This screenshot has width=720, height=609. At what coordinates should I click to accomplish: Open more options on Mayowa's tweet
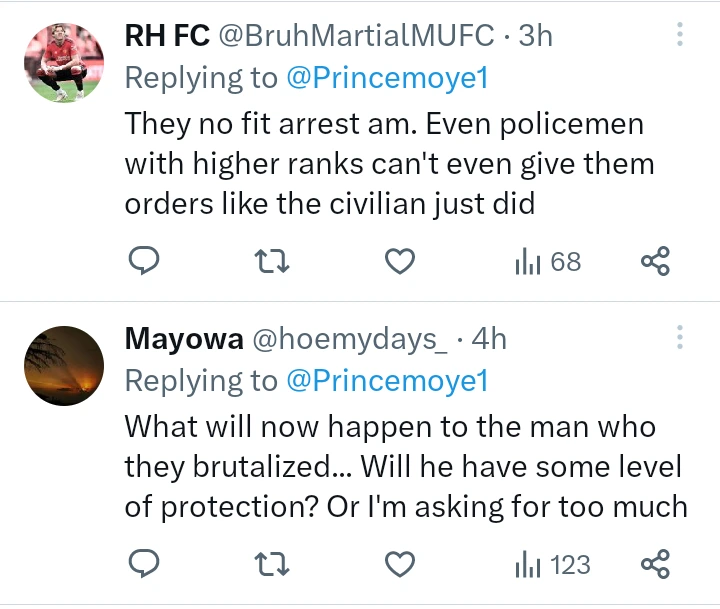(680, 338)
